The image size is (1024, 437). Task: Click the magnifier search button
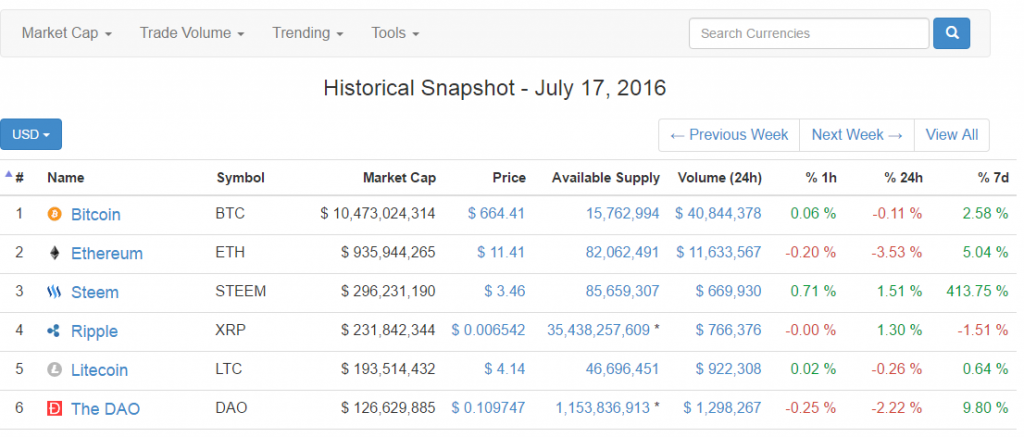click(x=952, y=33)
